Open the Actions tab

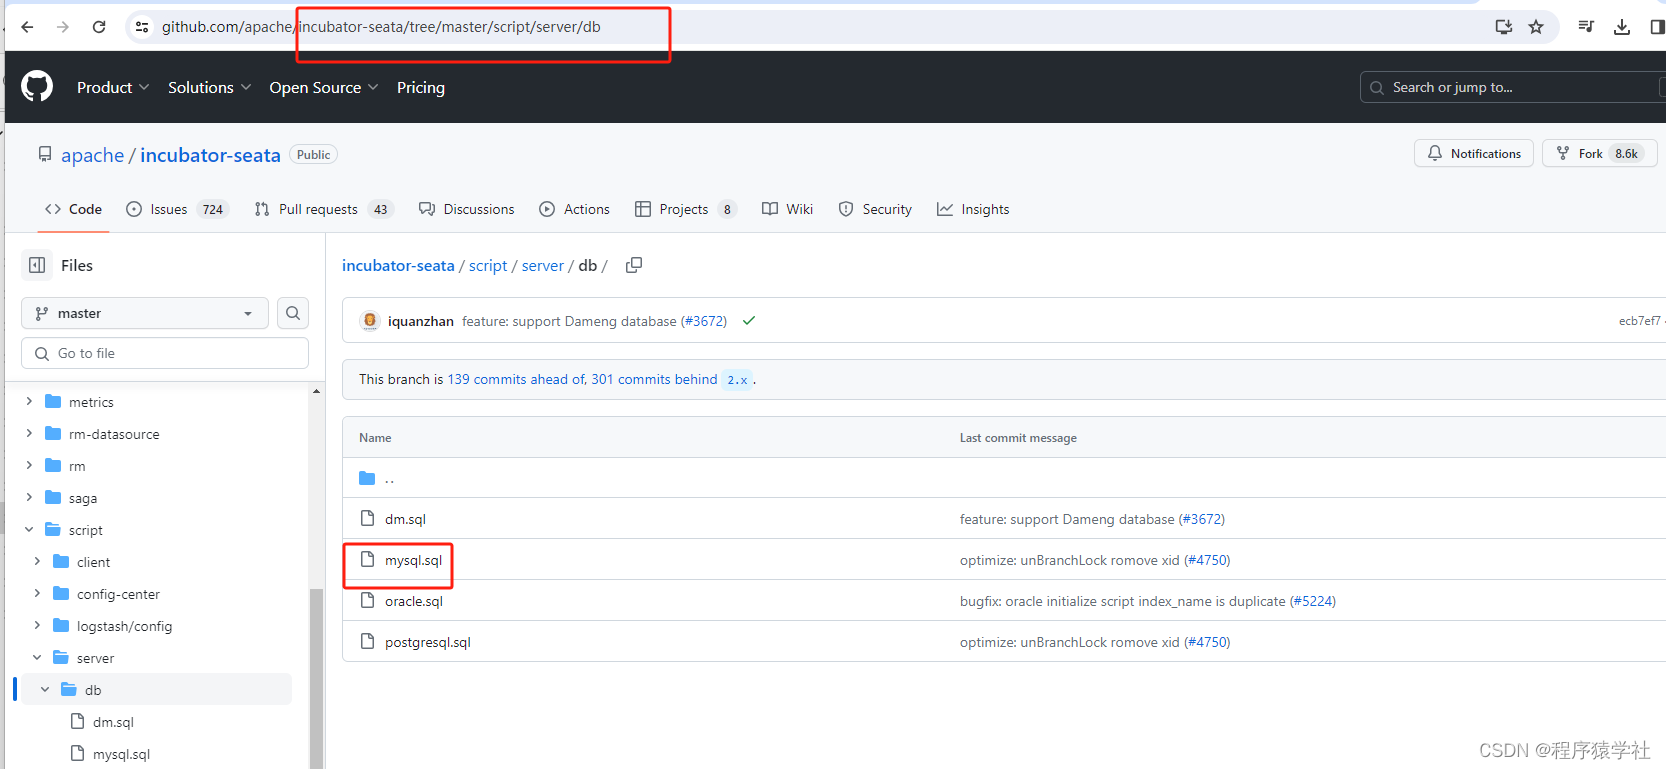[574, 209]
